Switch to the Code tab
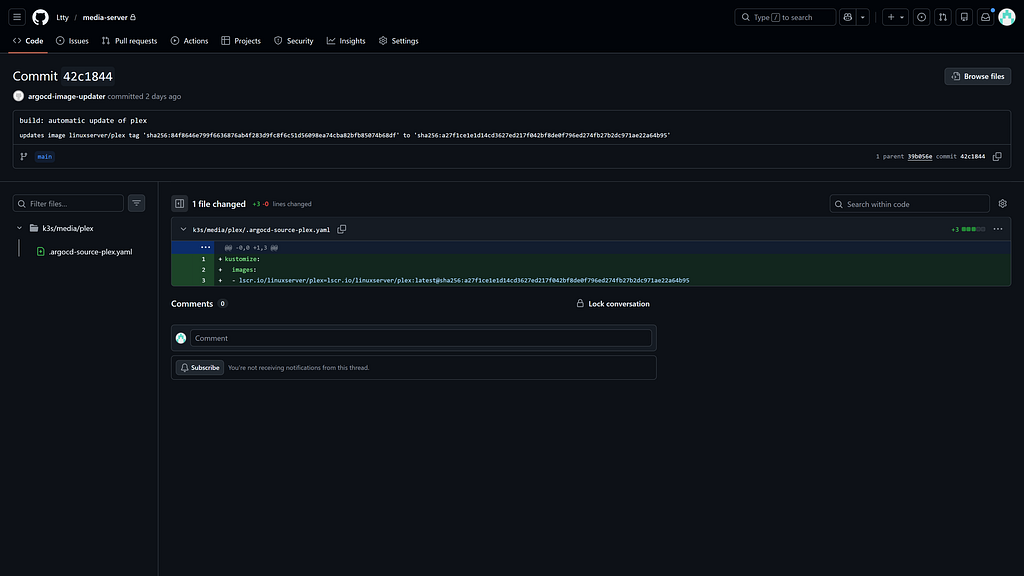 28,40
